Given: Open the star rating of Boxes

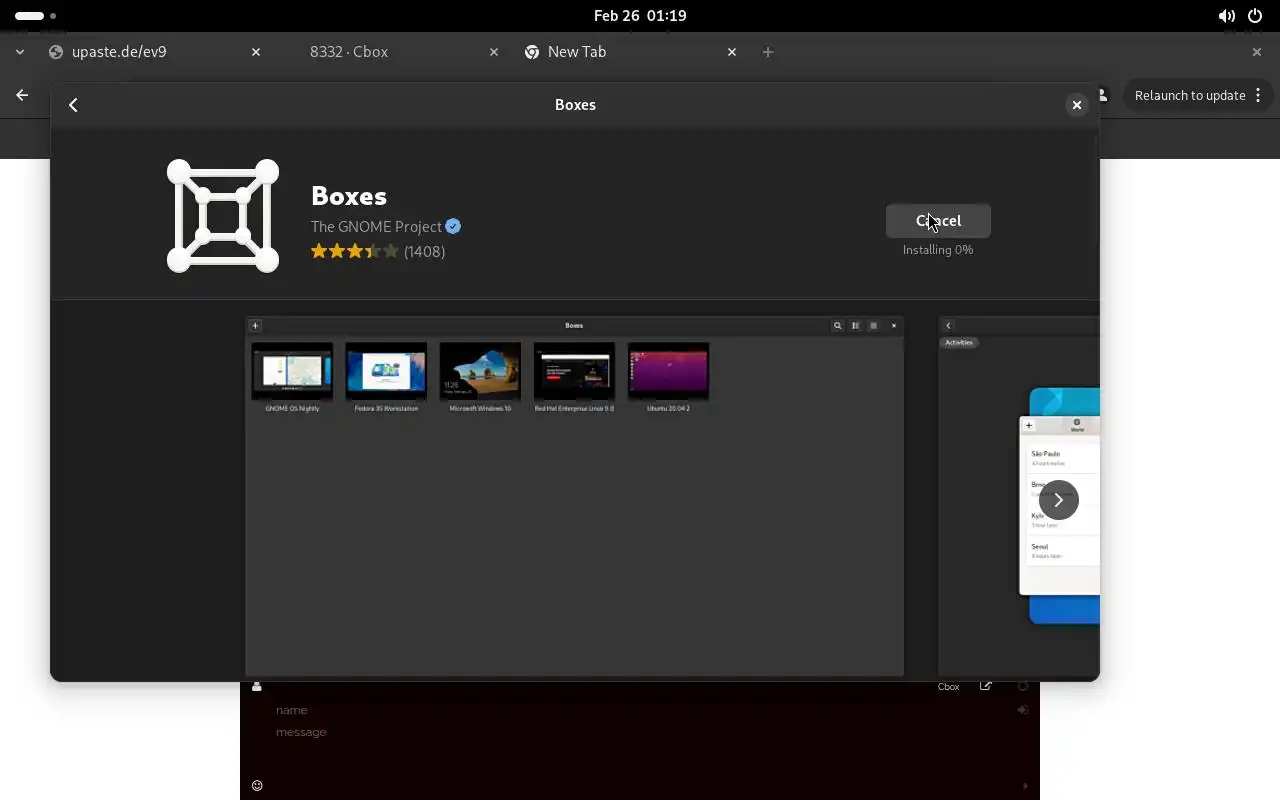Looking at the screenshot, I should (355, 251).
